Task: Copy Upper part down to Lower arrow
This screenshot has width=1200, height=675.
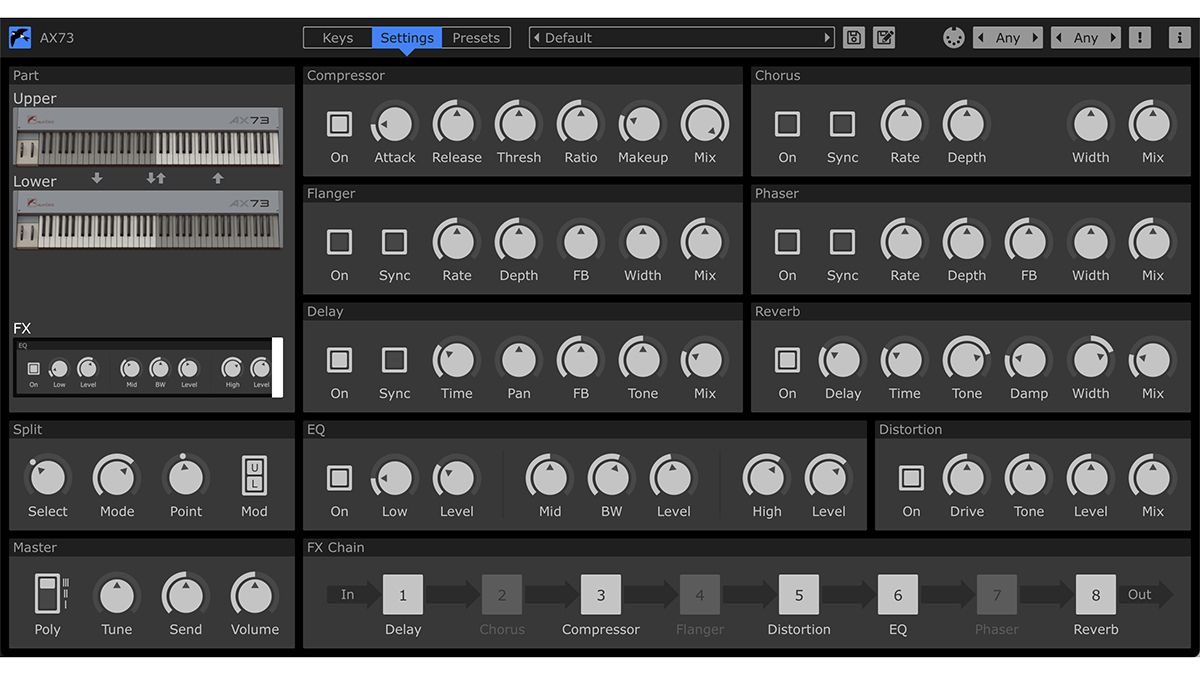Action: tap(97, 178)
